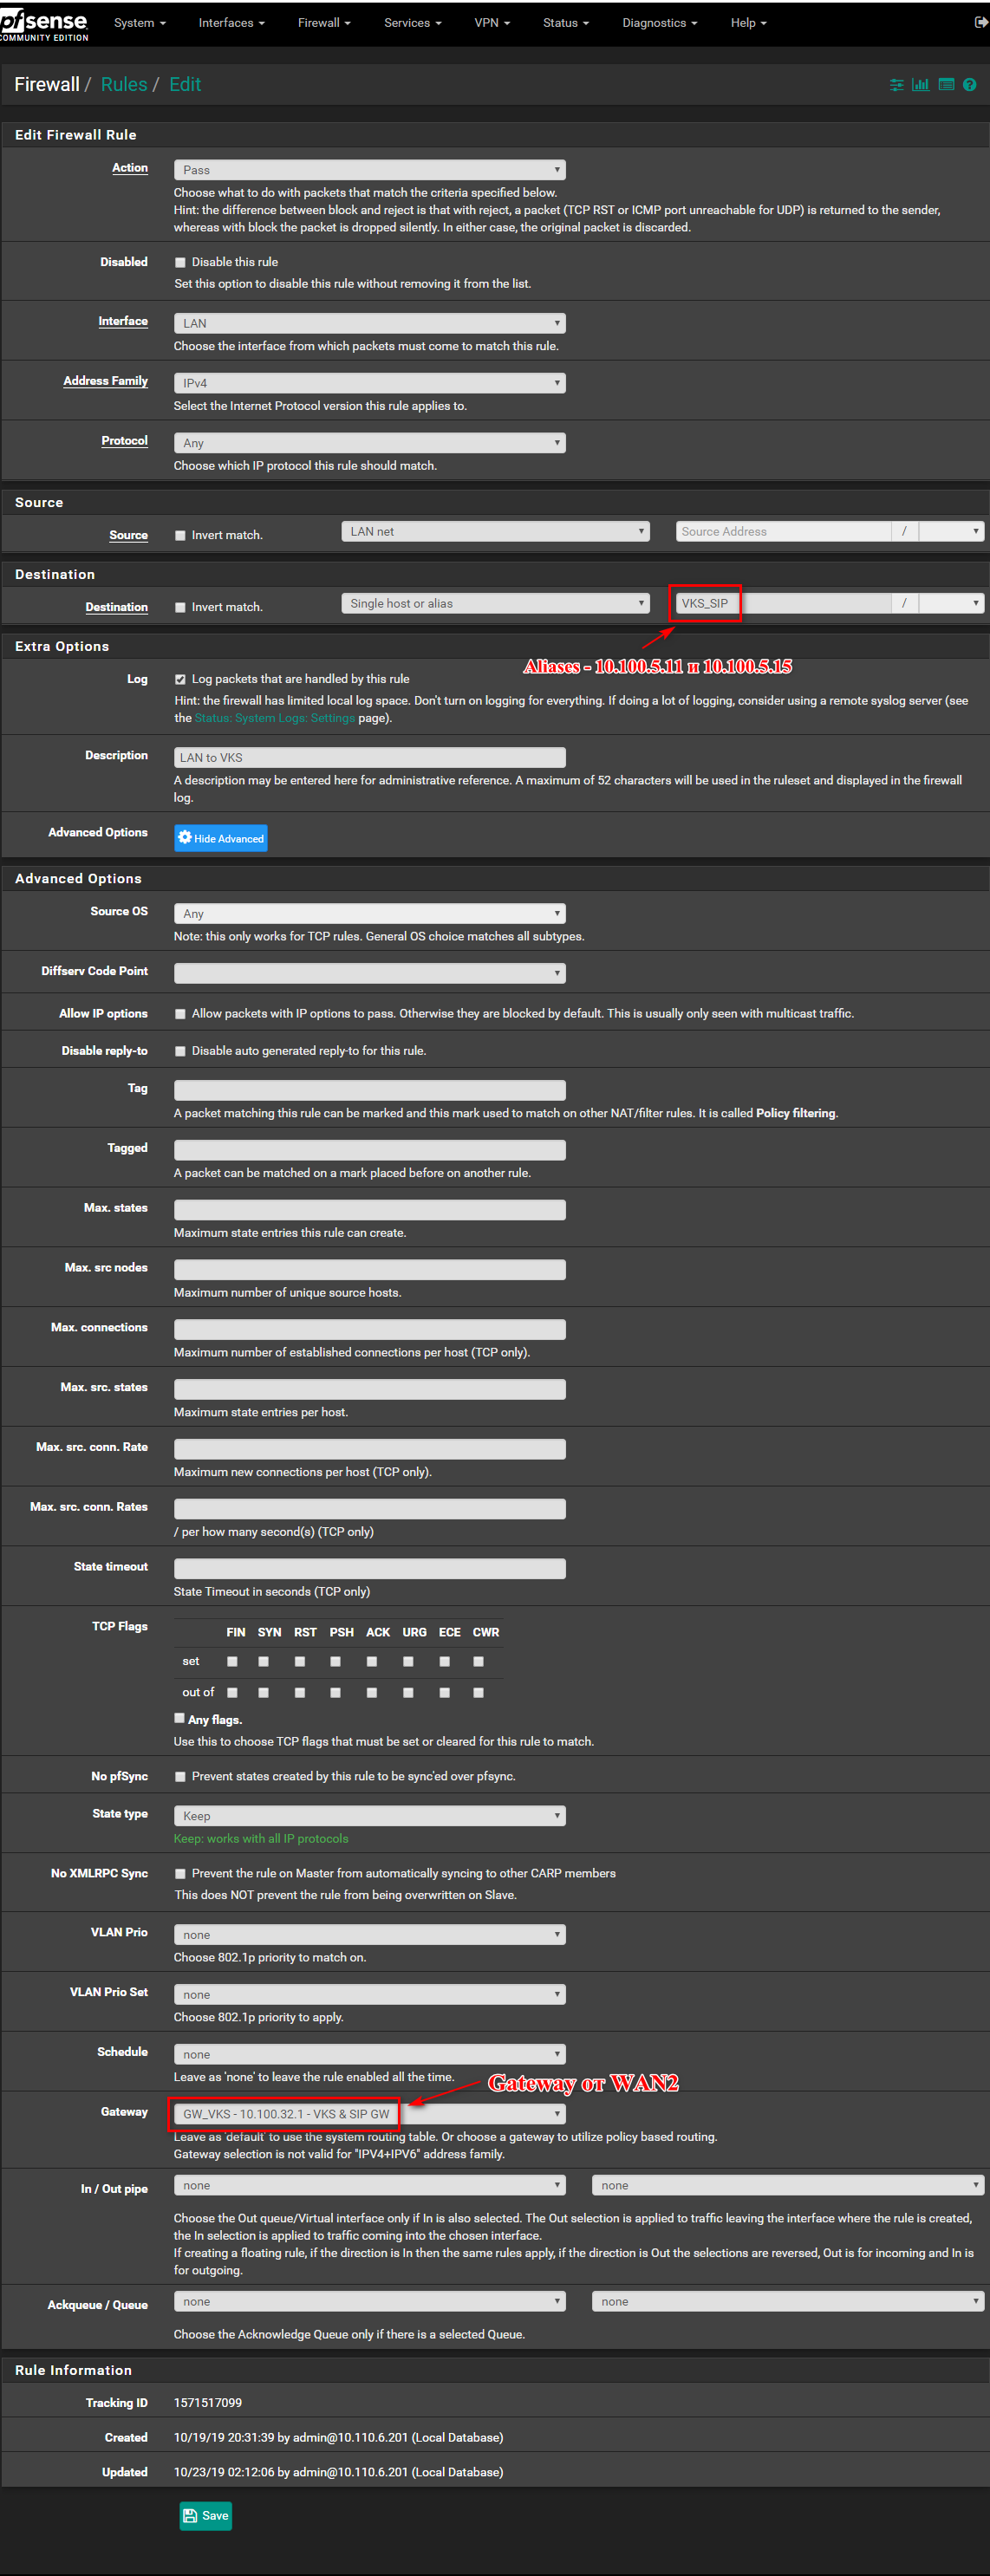
Task: Open the Ackqueue dropdown
Action: tap(370, 2302)
